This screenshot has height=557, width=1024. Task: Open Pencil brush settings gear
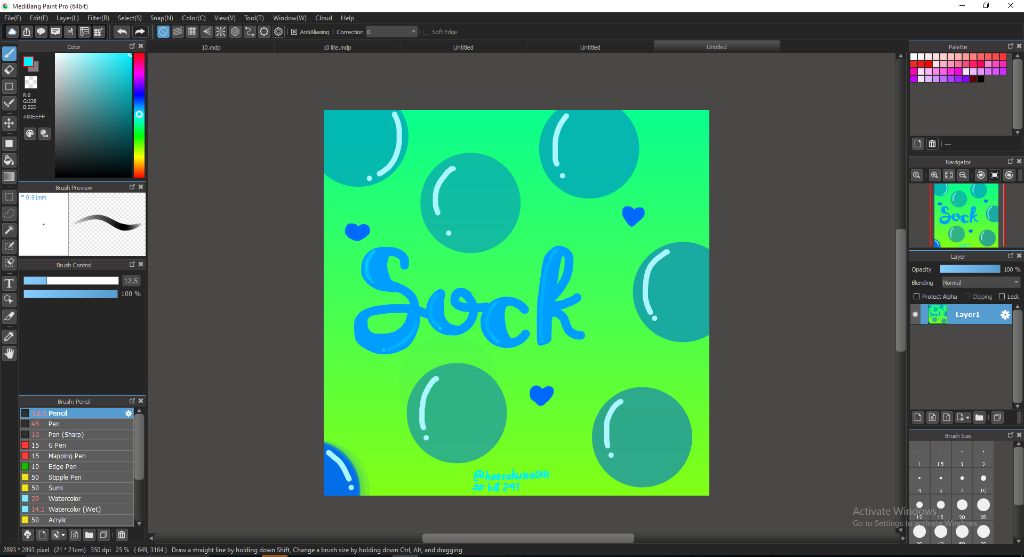[129, 413]
